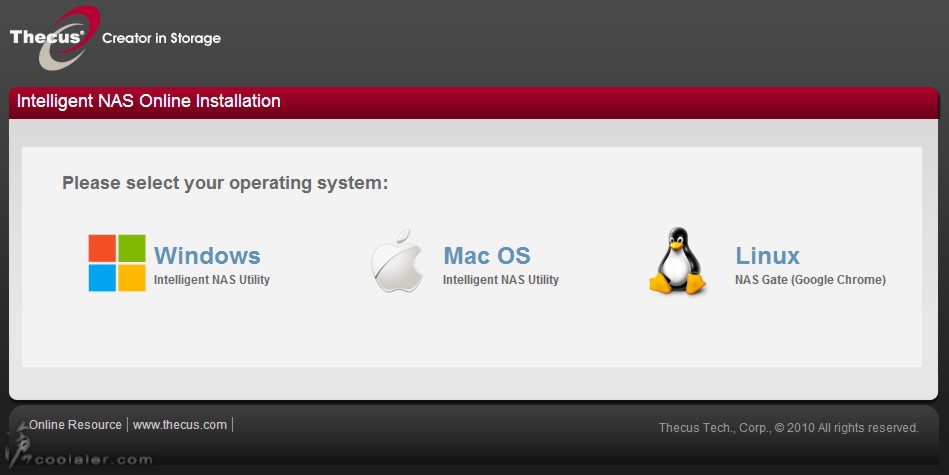Screen dimensions: 949x475
Task: Click the Thecus logo at top left
Action: [54, 38]
